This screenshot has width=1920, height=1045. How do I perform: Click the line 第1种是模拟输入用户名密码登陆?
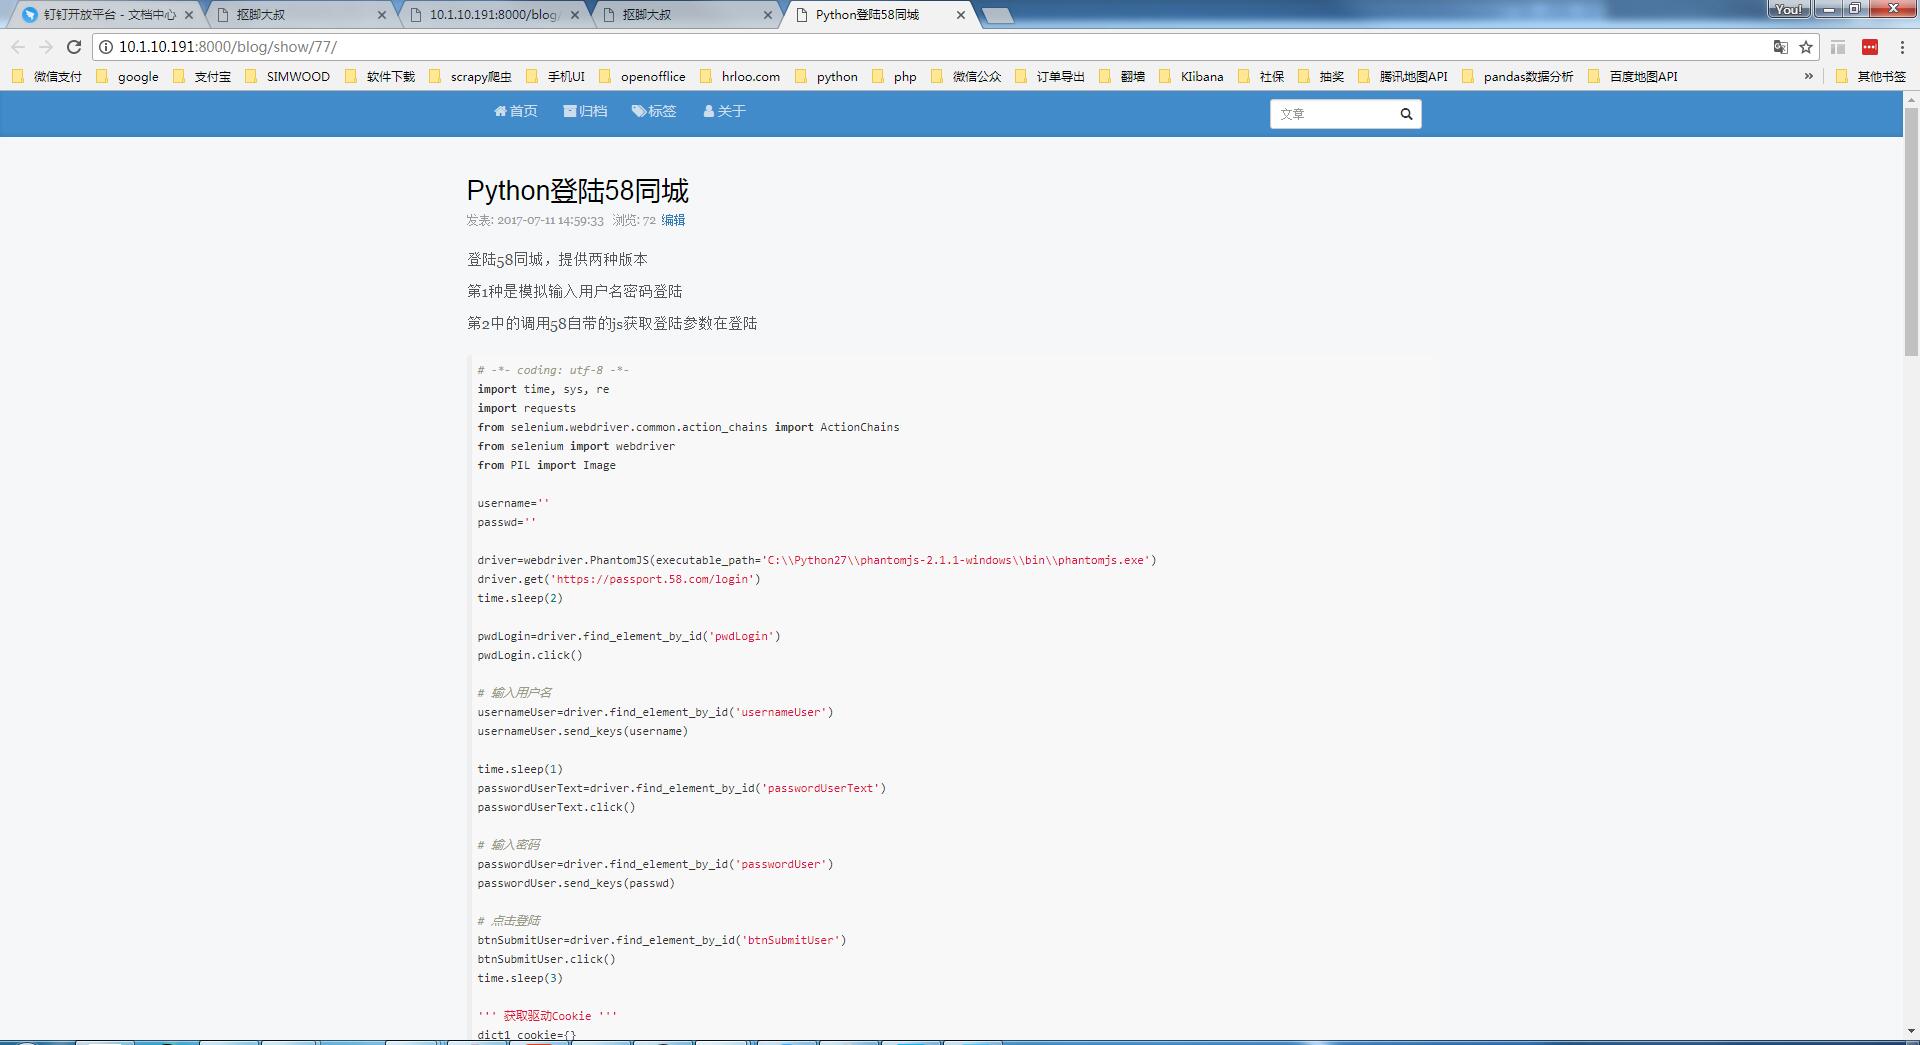[x=574, y=291]
